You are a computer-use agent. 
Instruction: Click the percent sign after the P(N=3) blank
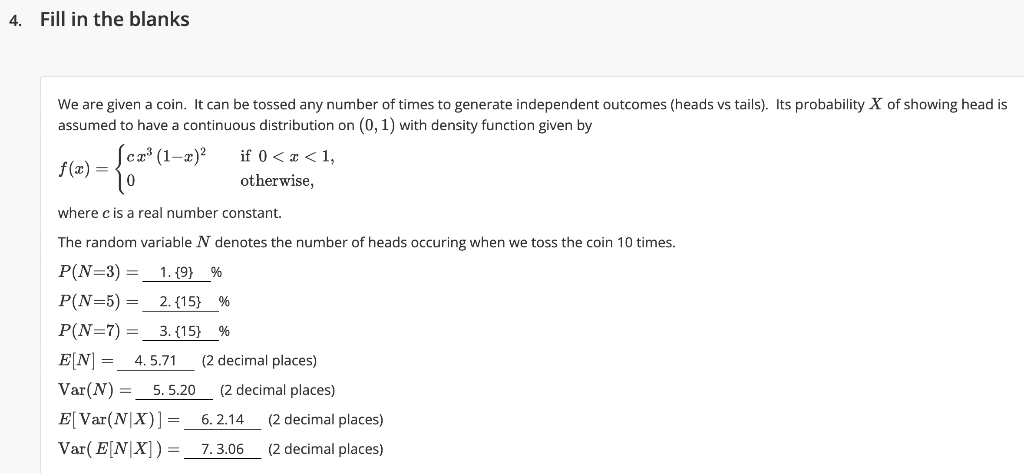pyautogui.click(x=216, y=272)
